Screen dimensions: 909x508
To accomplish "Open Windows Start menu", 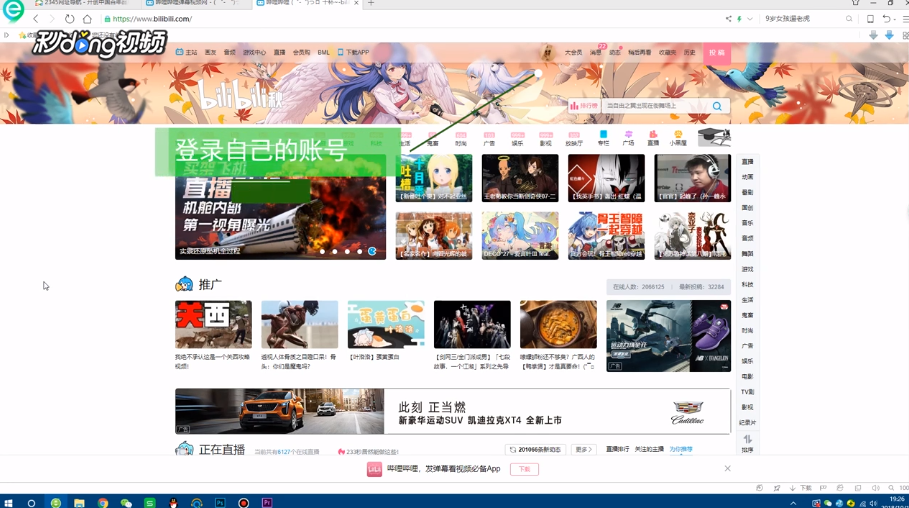I will point(8,502).
